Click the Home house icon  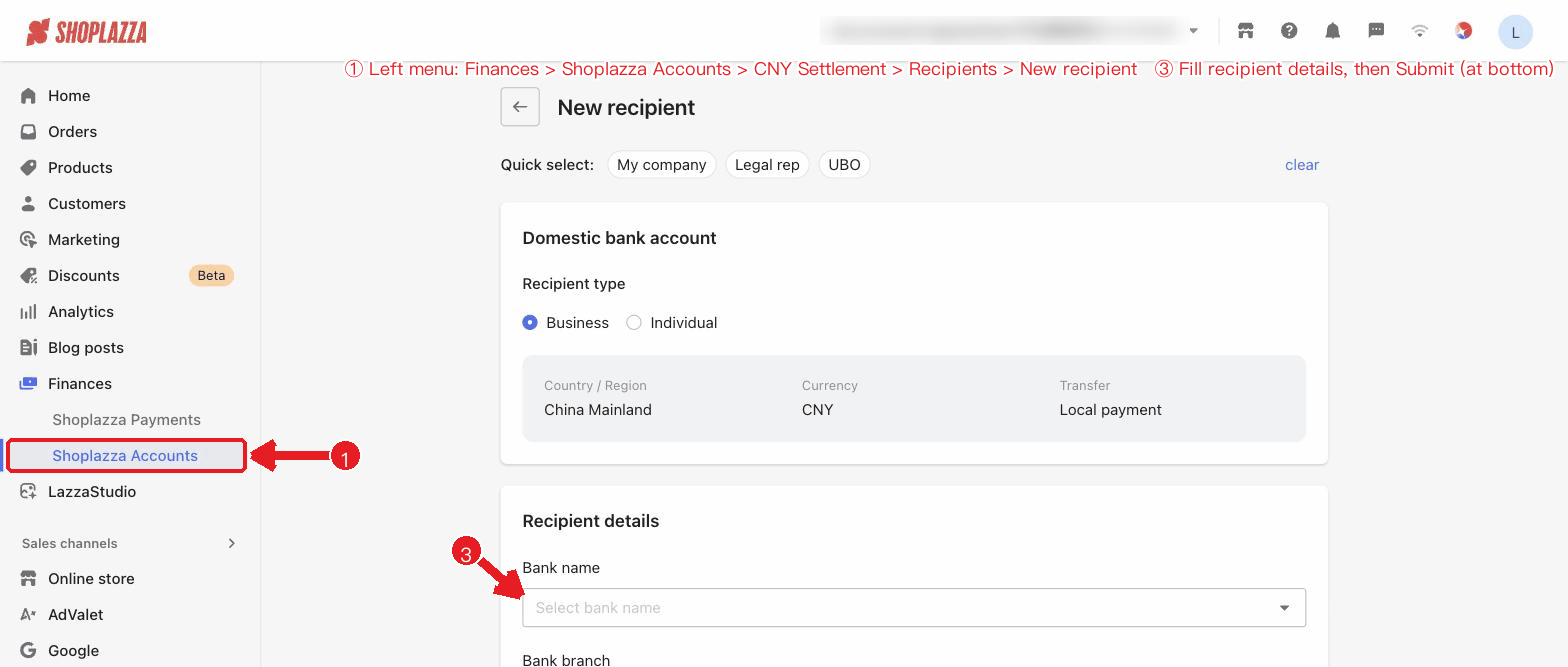[28, 96]
